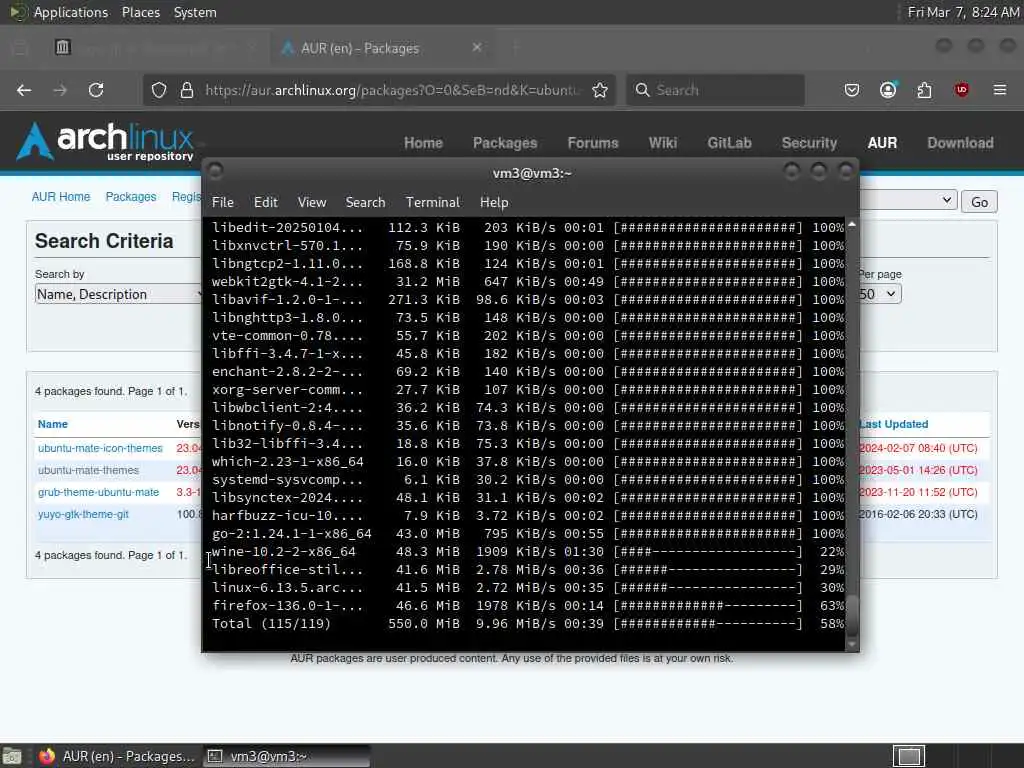1024x768 pixels.
Task: Open the Firefox account icon
Action: [888, 90]
